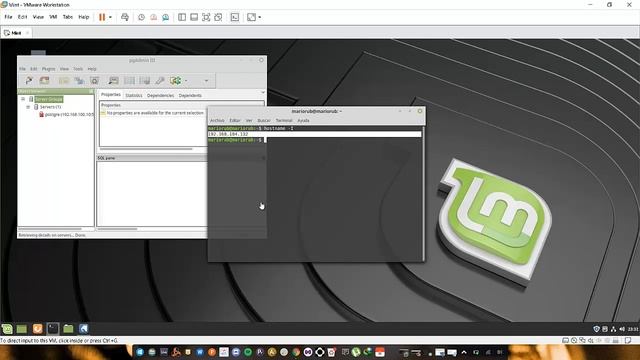Click the orange app icon in Mint panel

click(x=37, y=329)
